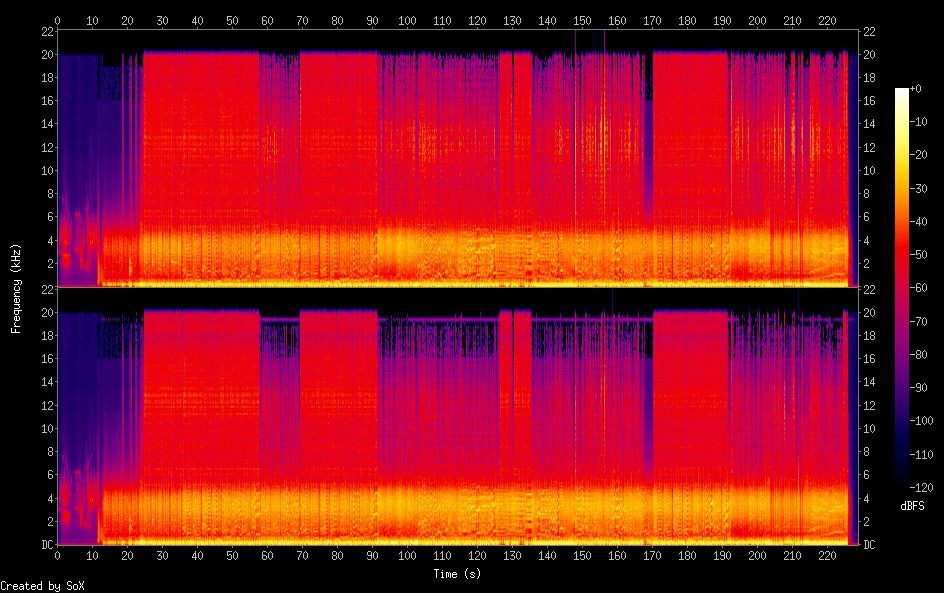Click the 130 tick on the top time axis
944x593 pixels.
[512, 20]
